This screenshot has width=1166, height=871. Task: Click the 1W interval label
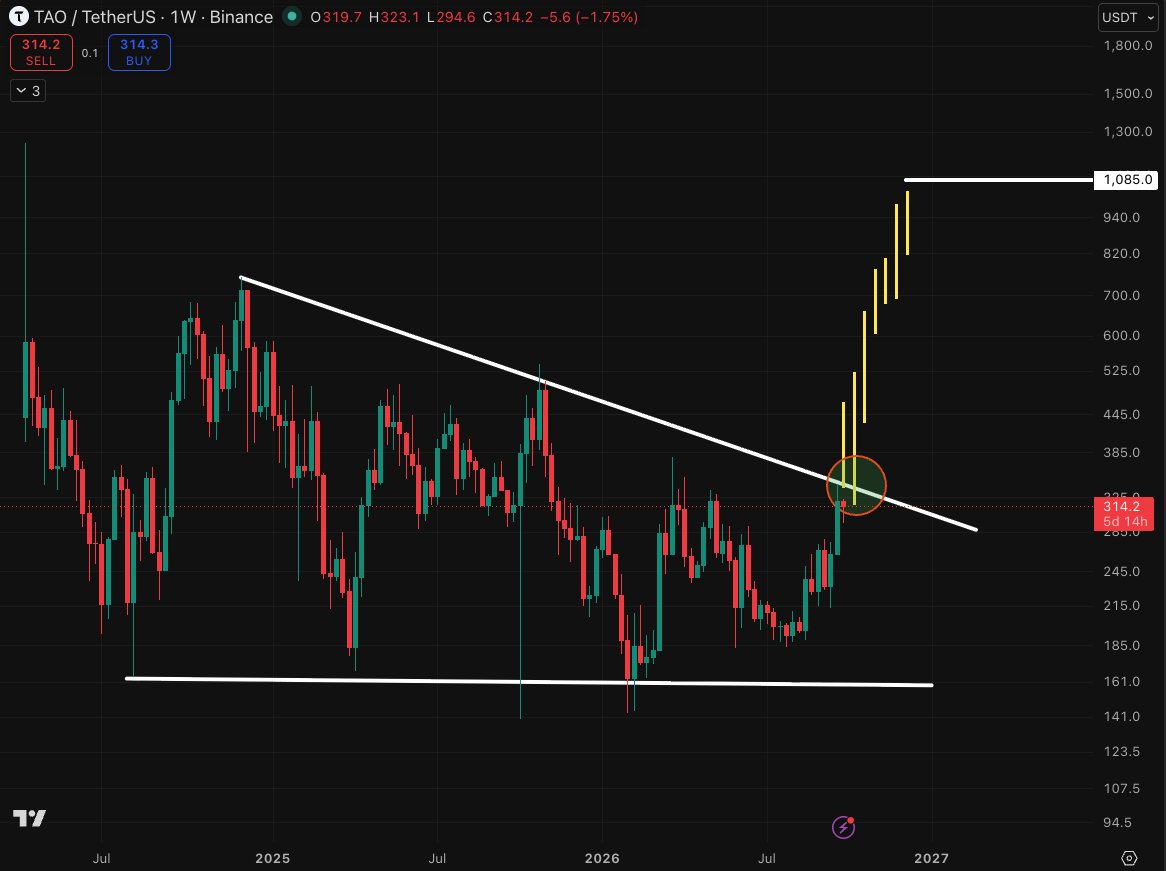(183, 16)
